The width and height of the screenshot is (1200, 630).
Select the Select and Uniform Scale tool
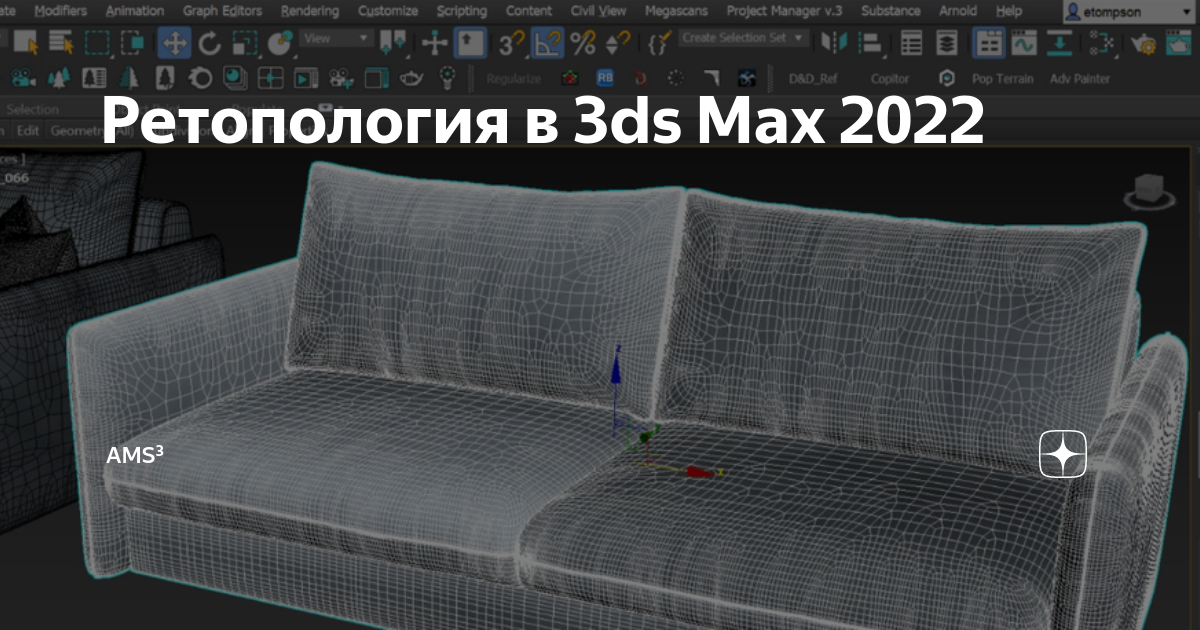click(x=243, y=42)
